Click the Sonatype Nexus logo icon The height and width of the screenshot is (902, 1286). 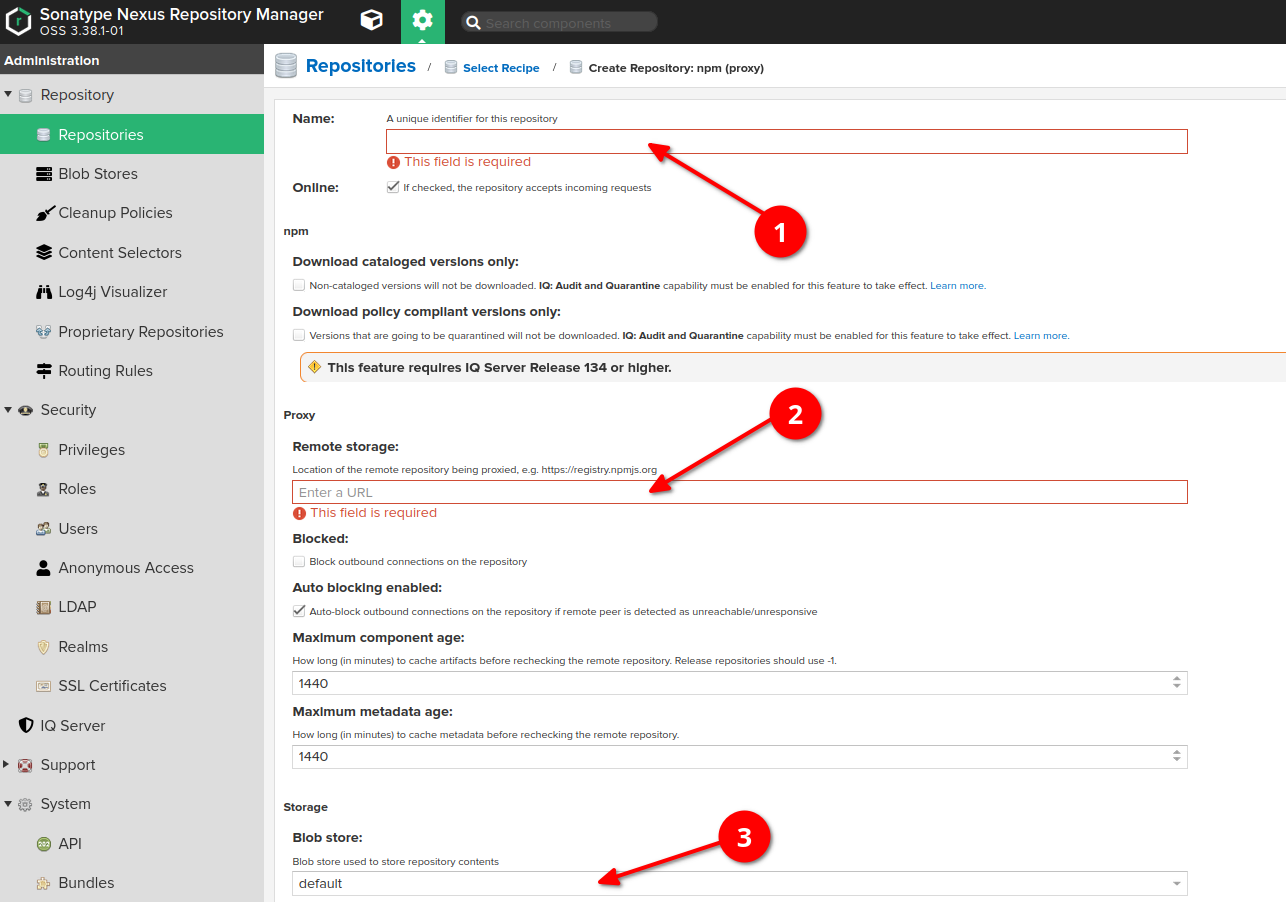pos(19,21)
